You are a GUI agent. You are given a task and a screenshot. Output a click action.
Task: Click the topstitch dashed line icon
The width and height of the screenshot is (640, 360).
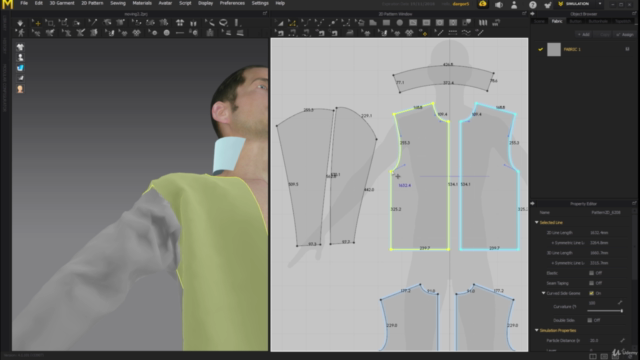tap(453, 33)
